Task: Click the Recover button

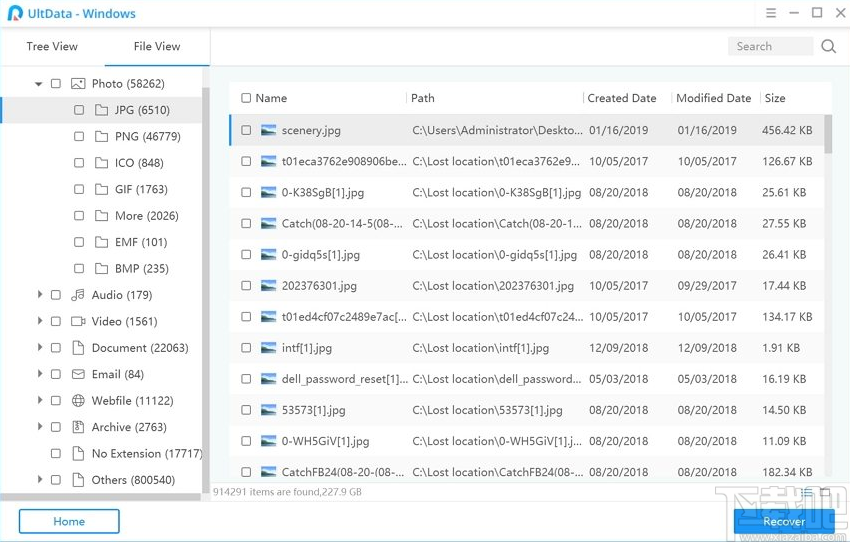Action: (x=783, y=521)
